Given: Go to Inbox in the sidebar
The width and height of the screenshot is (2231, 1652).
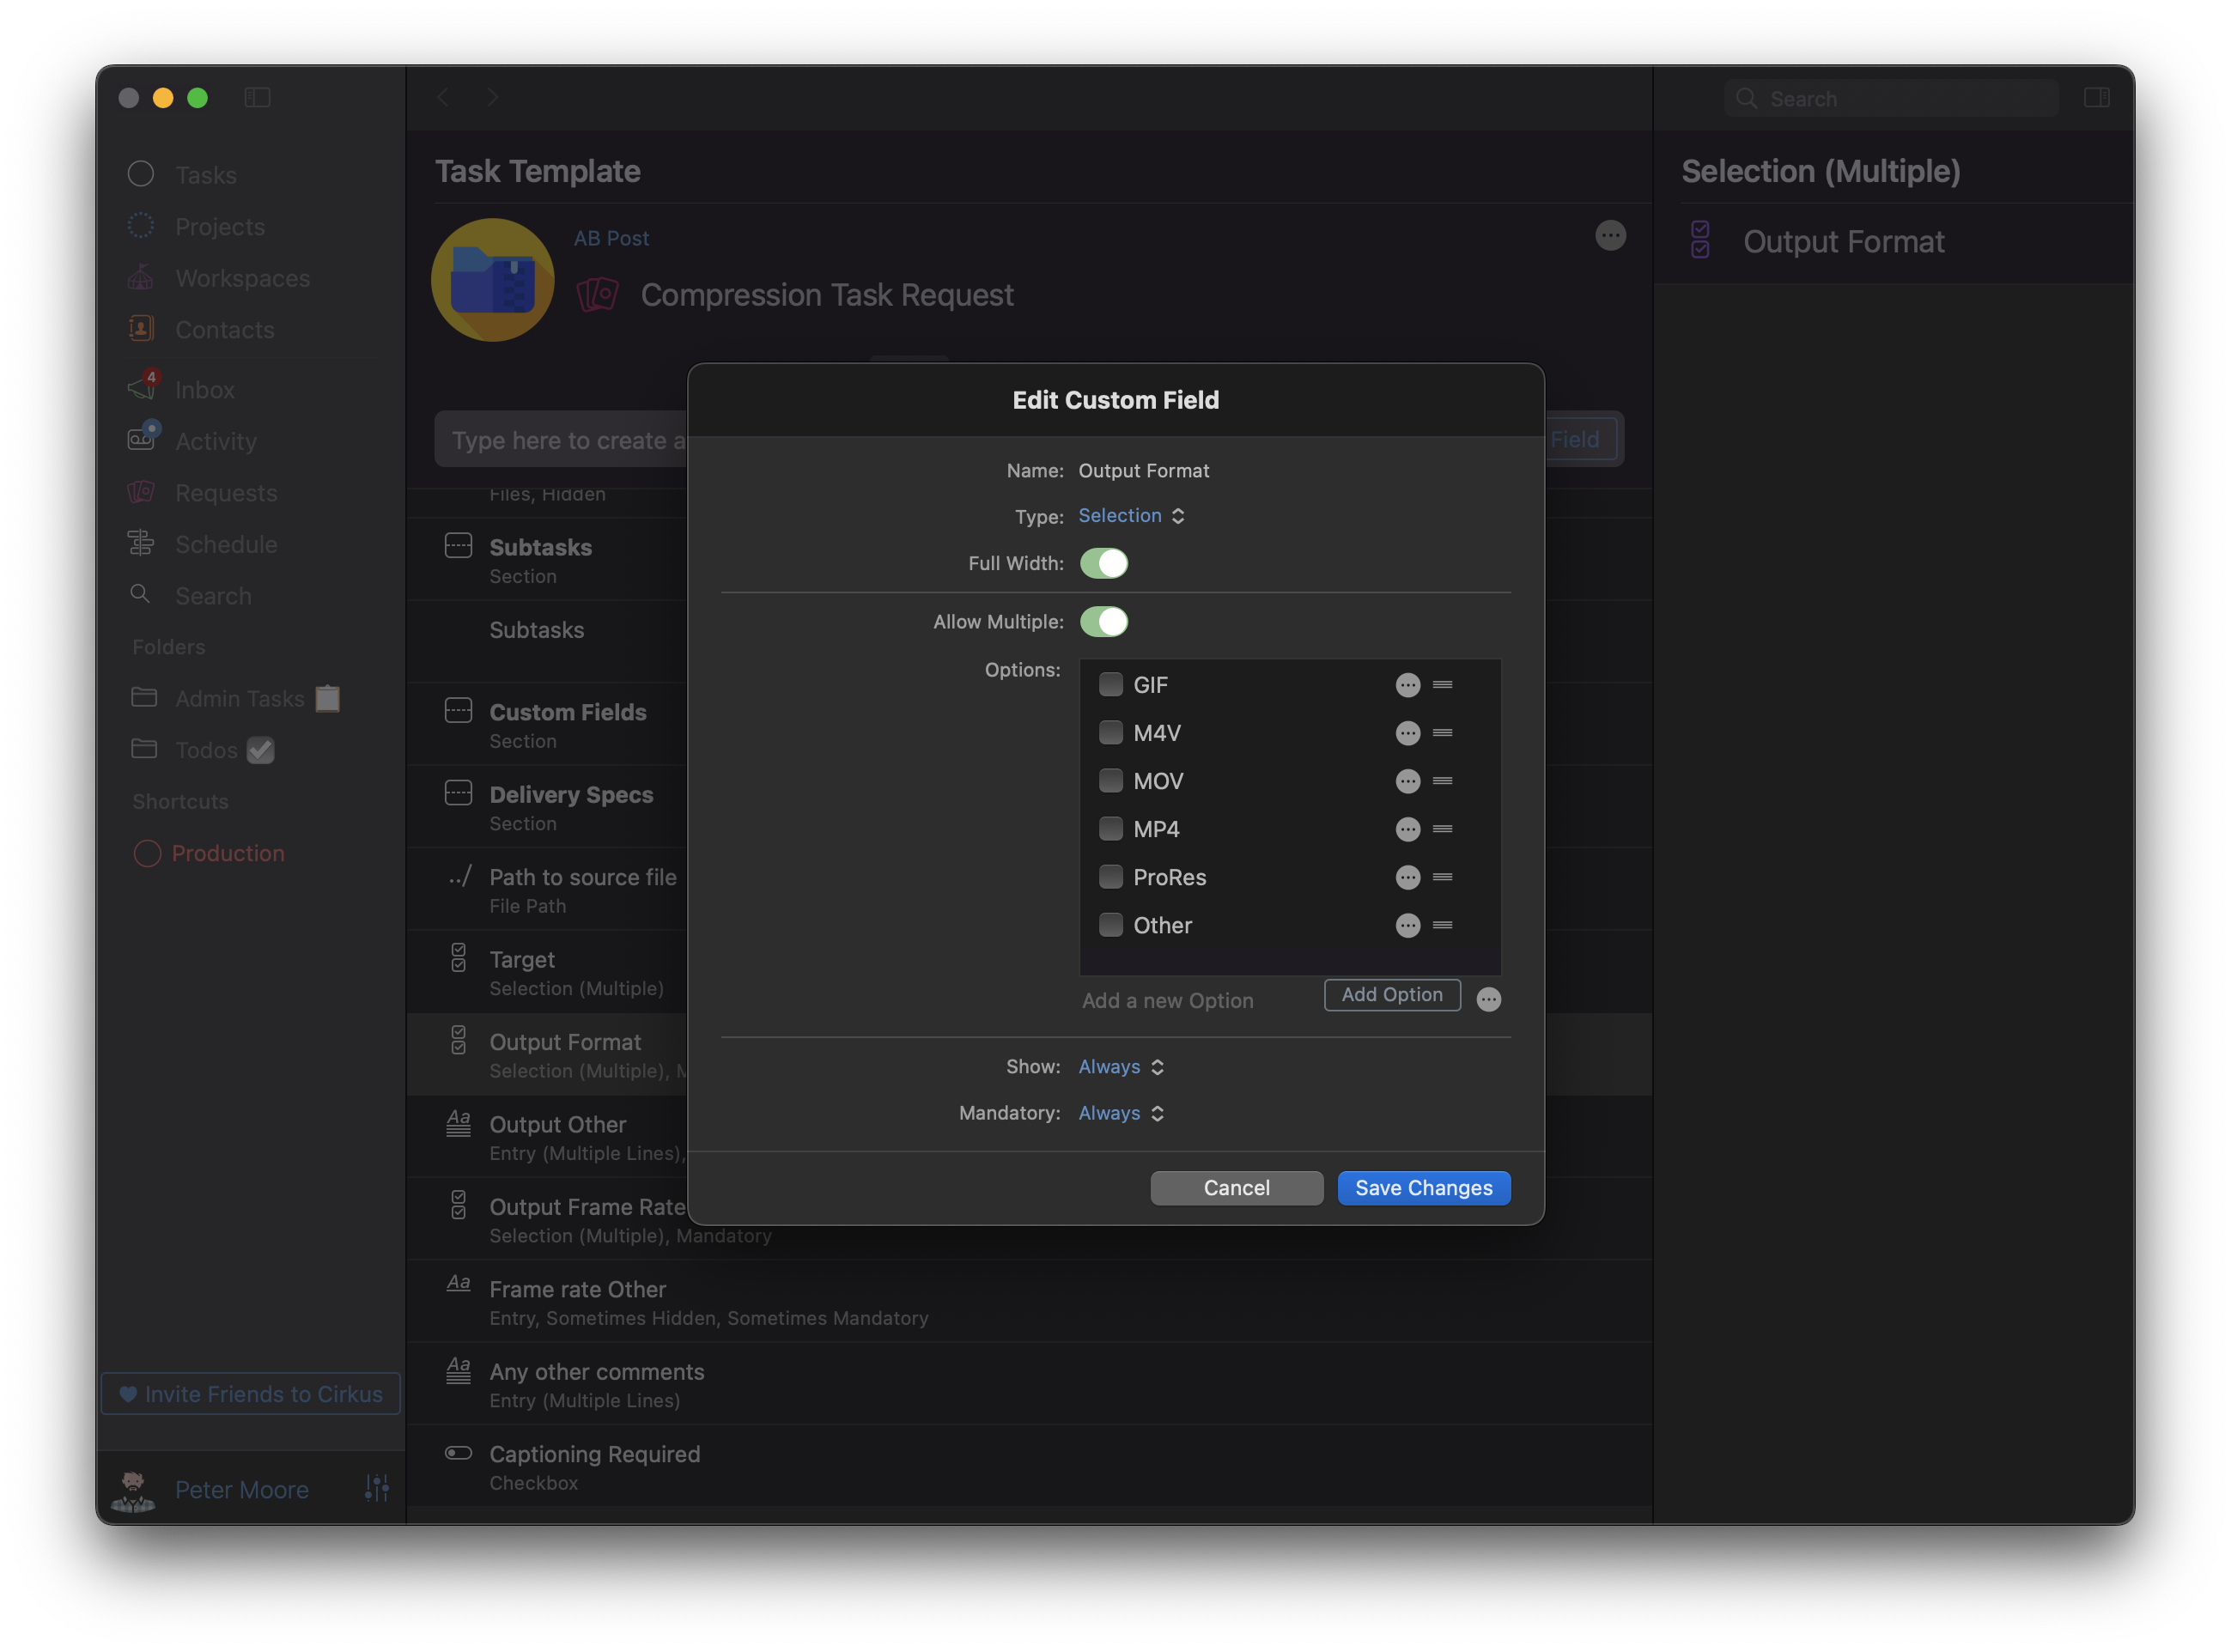Looking at the screenshot, I should coord(204,390).
